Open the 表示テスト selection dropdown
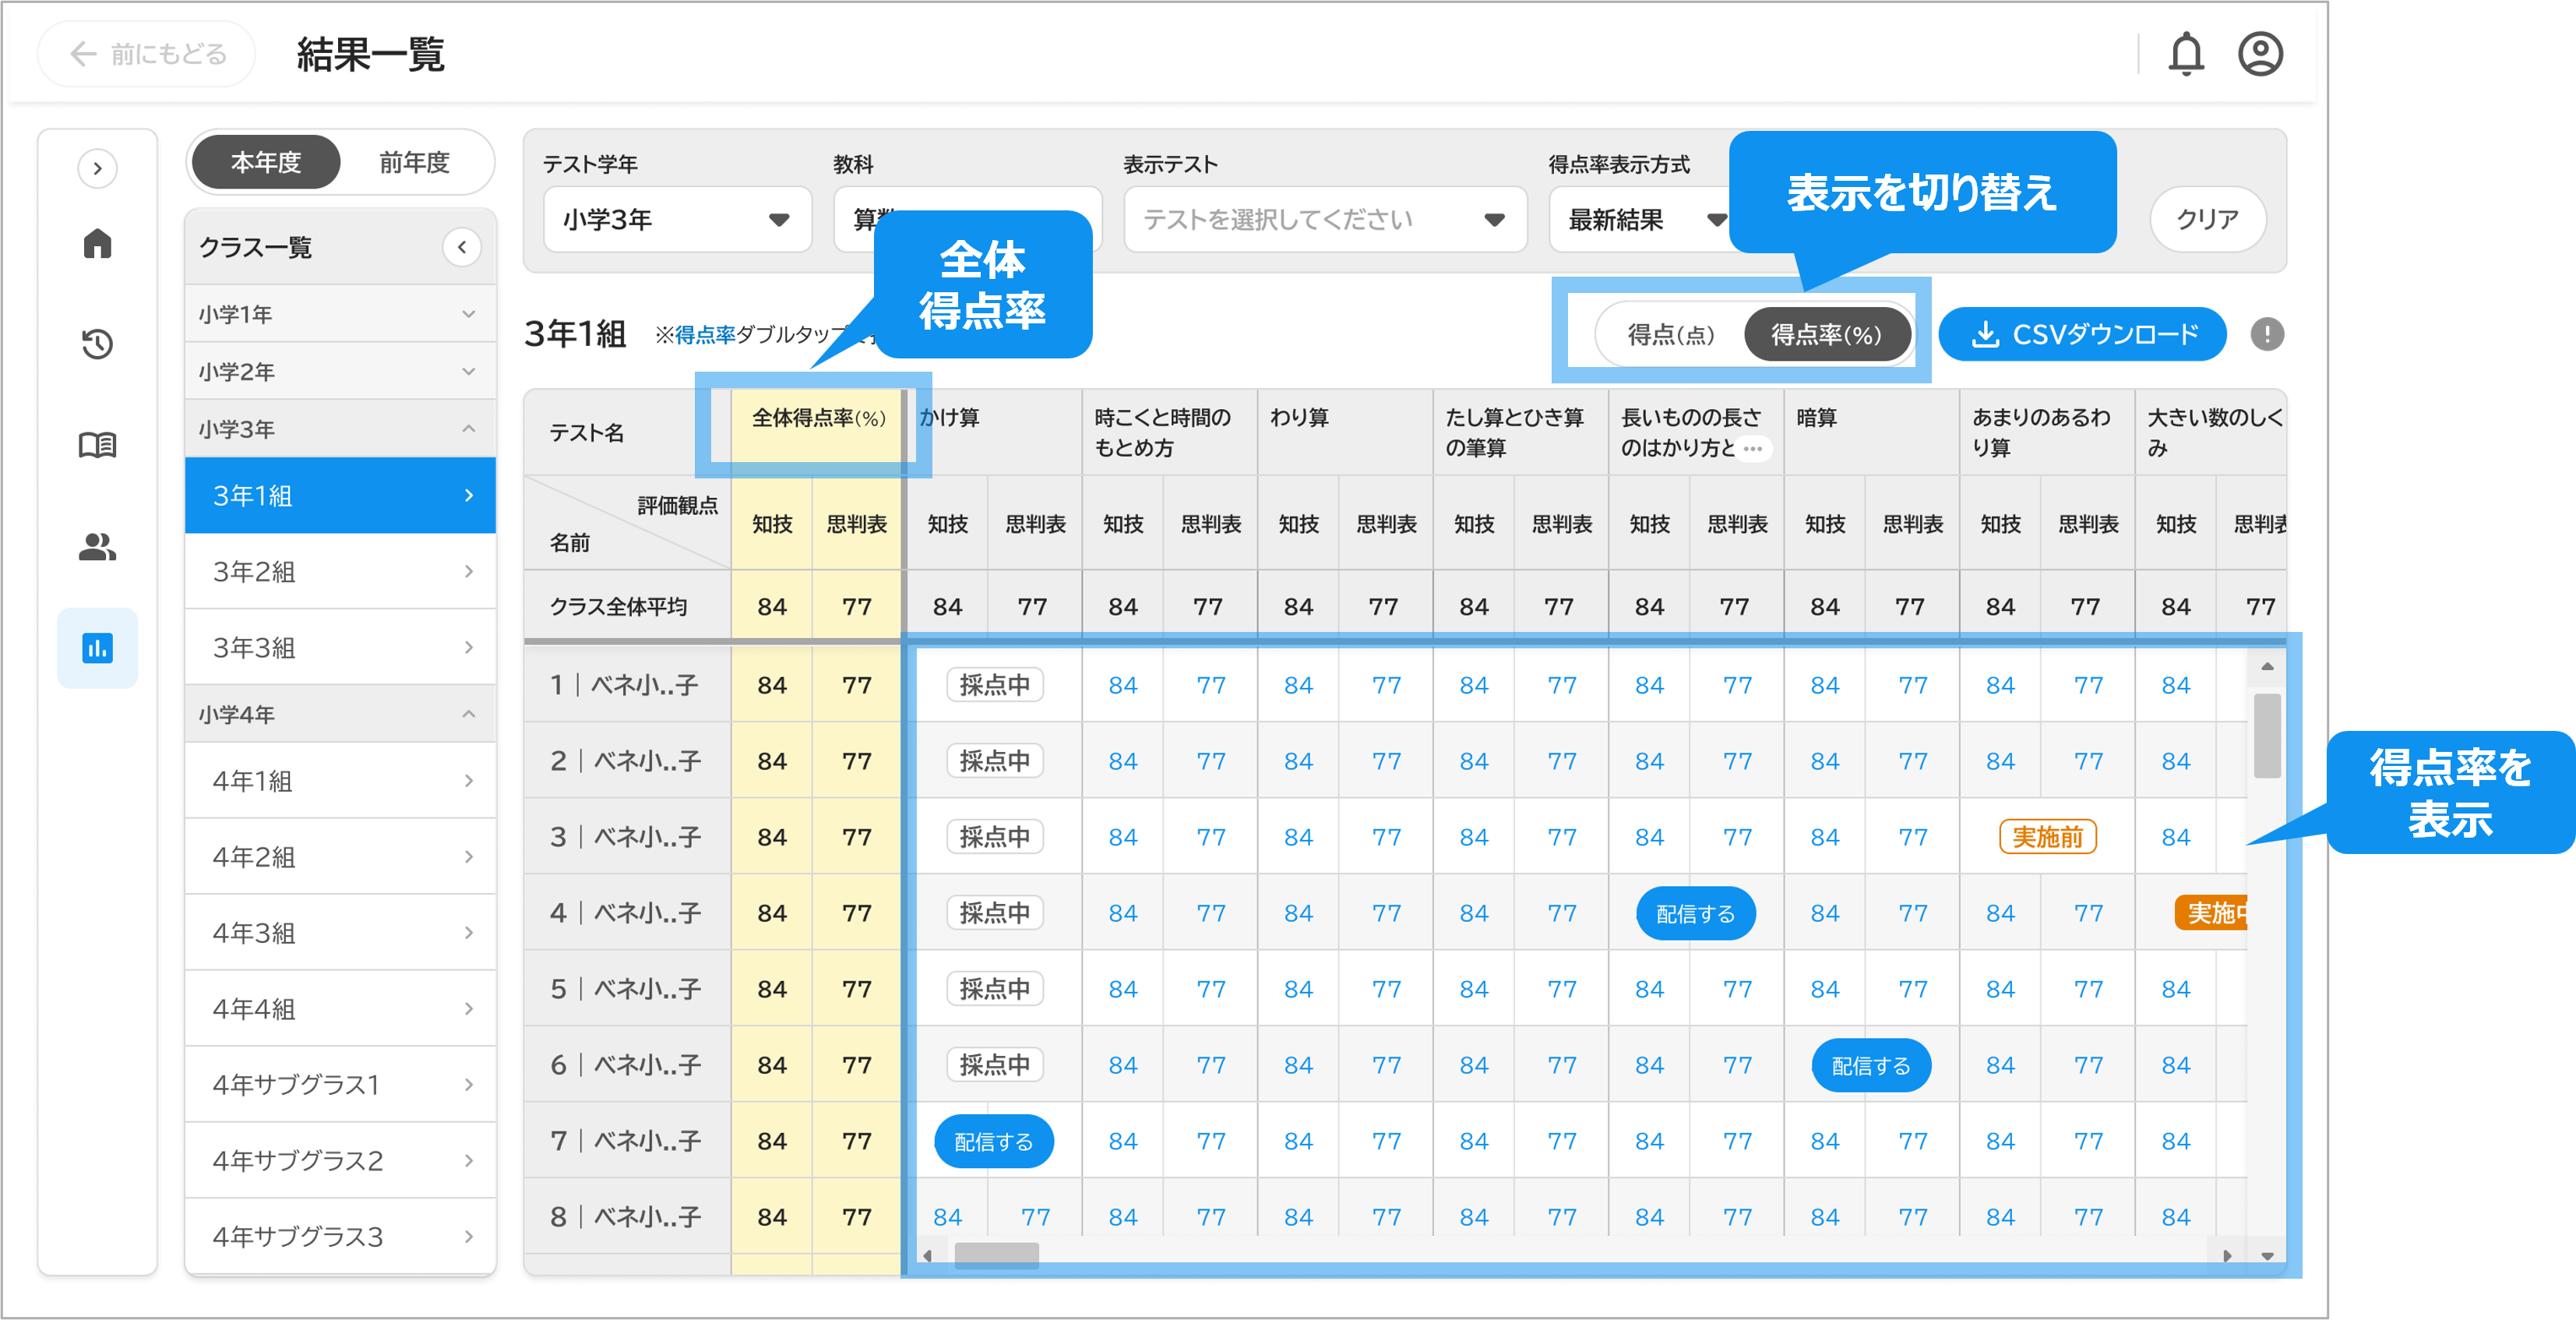Viewport: 2576px width, 1320px height. pos(1324,219)
